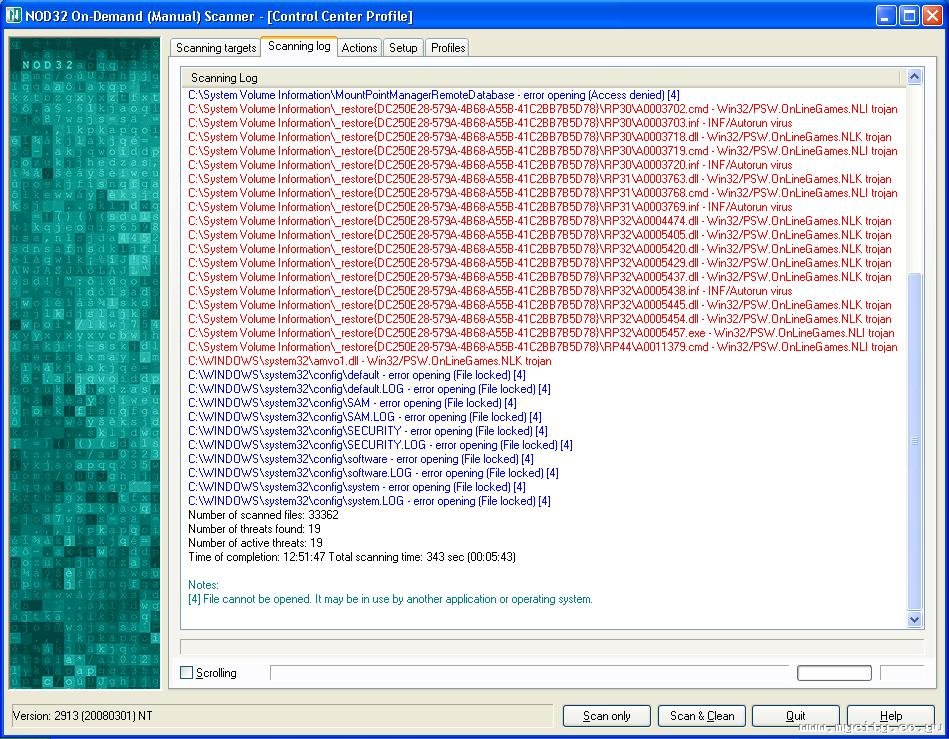The width and height of the screenshot is (949, 739).
Task: Select log line for A0003769.inf
Action: [490, 207]
